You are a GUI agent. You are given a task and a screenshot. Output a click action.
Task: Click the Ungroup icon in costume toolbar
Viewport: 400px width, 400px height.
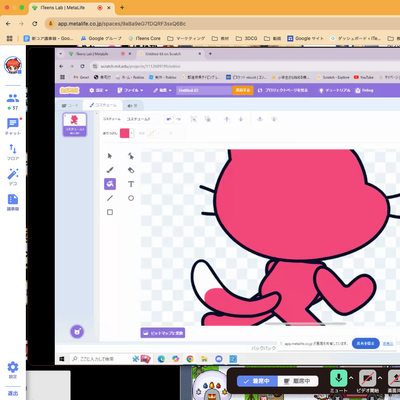207,119
